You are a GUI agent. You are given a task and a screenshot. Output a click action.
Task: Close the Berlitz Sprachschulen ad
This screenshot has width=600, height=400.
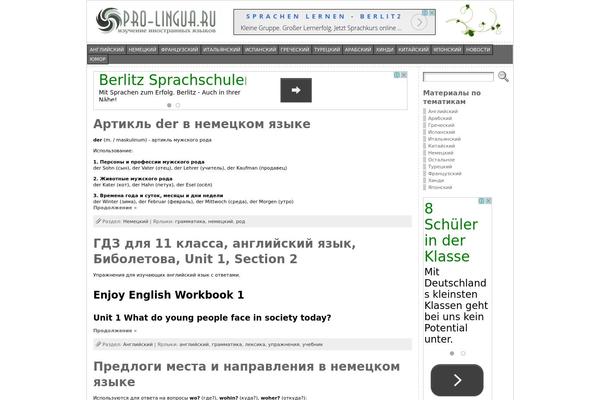404,75
